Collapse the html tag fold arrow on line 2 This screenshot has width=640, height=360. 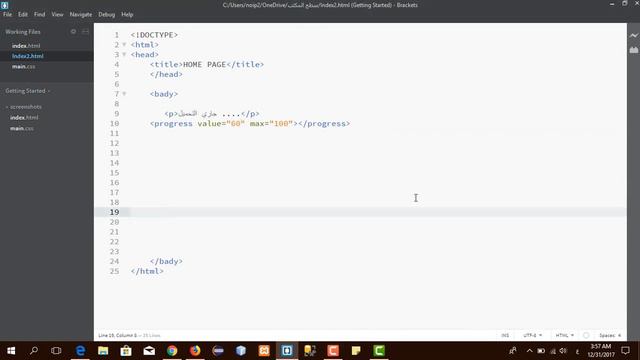click(x=124, y=44)
